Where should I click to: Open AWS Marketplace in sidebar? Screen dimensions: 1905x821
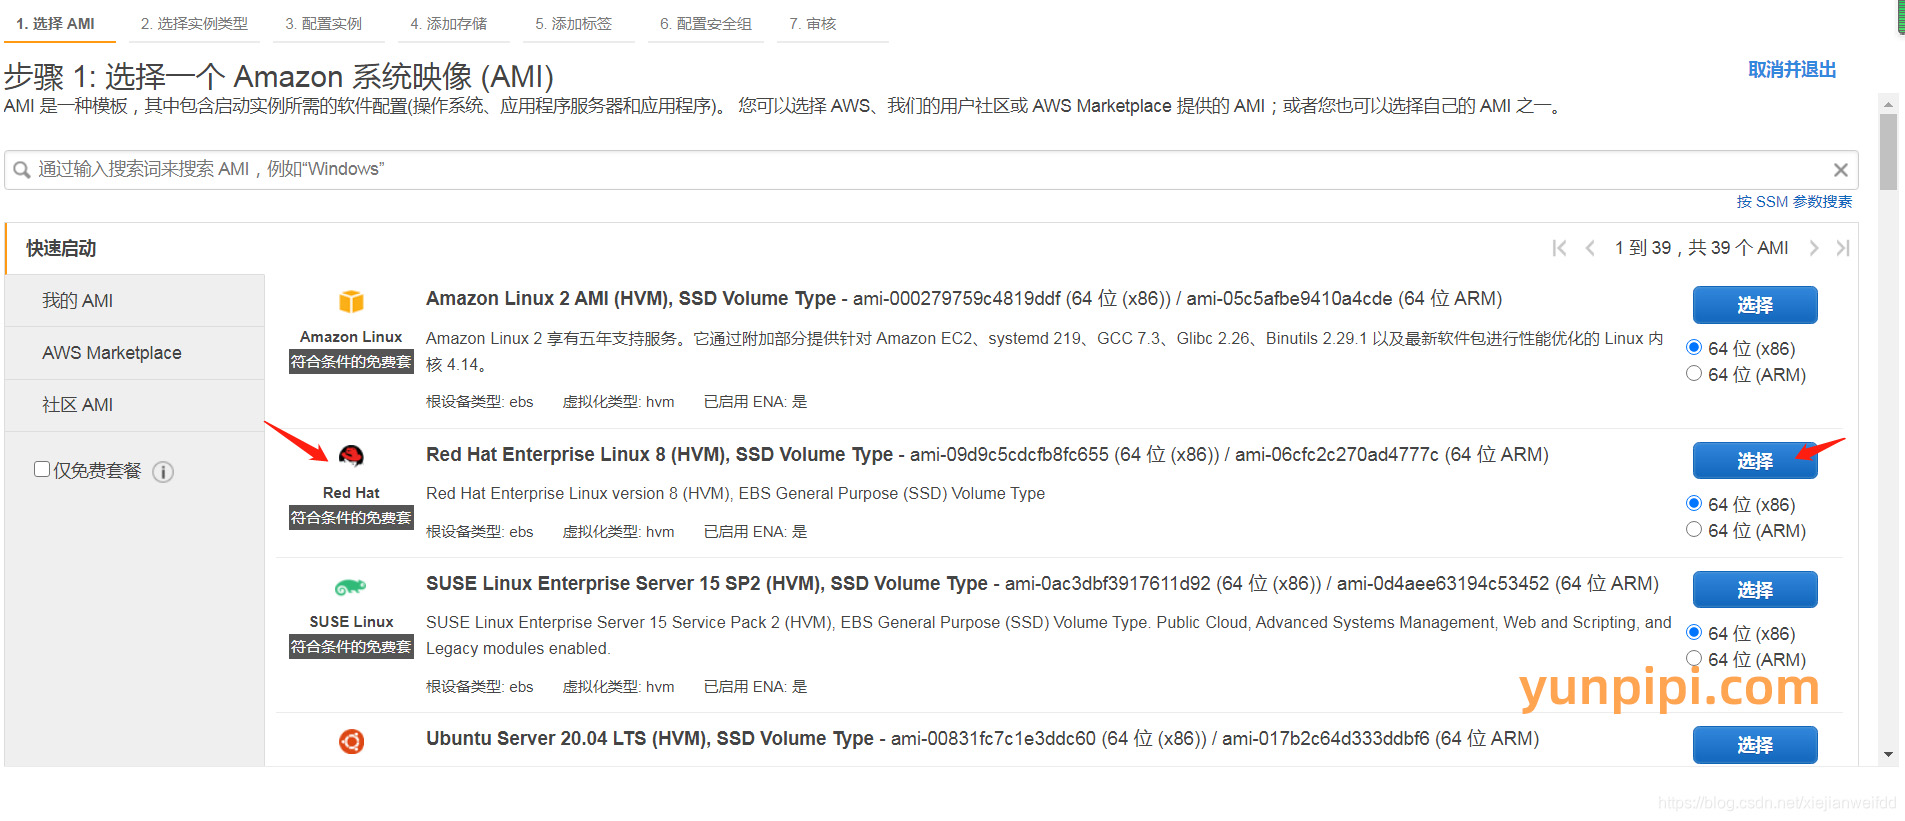[135, 353]
